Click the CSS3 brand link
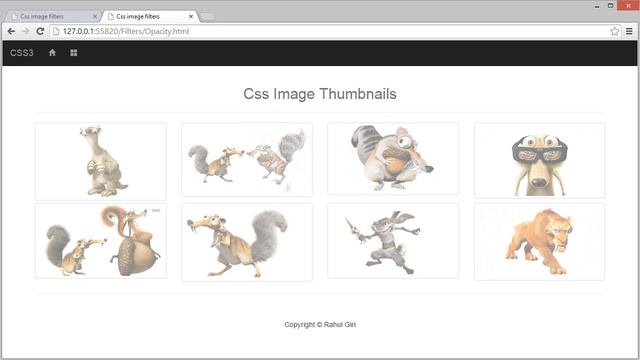The height and width of the screenshot is (360, 640). pos(22,53)
